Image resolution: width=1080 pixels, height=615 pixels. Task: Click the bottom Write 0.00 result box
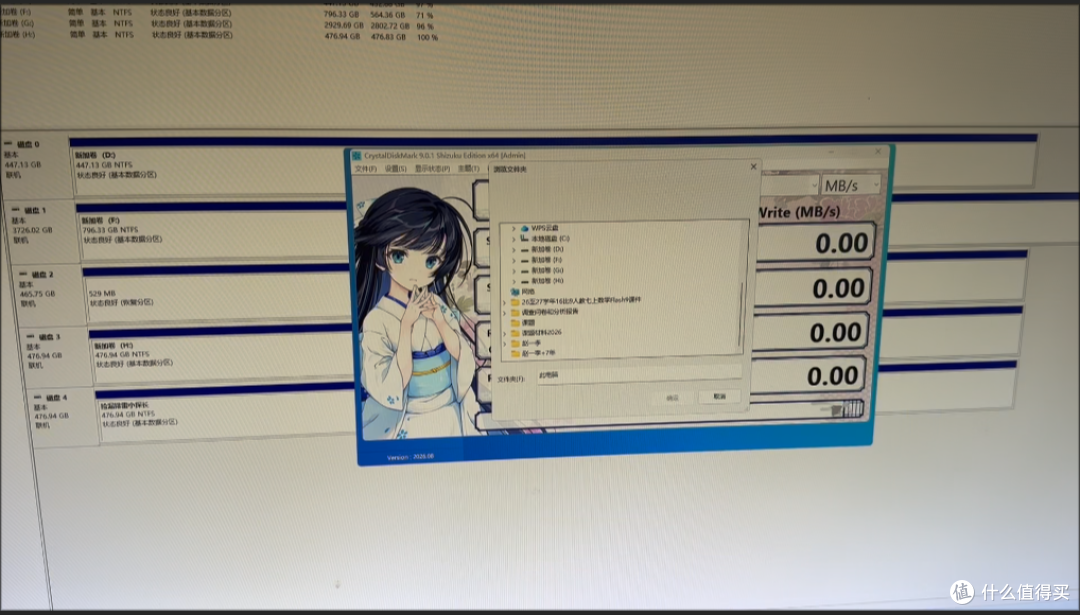(807, 375)
